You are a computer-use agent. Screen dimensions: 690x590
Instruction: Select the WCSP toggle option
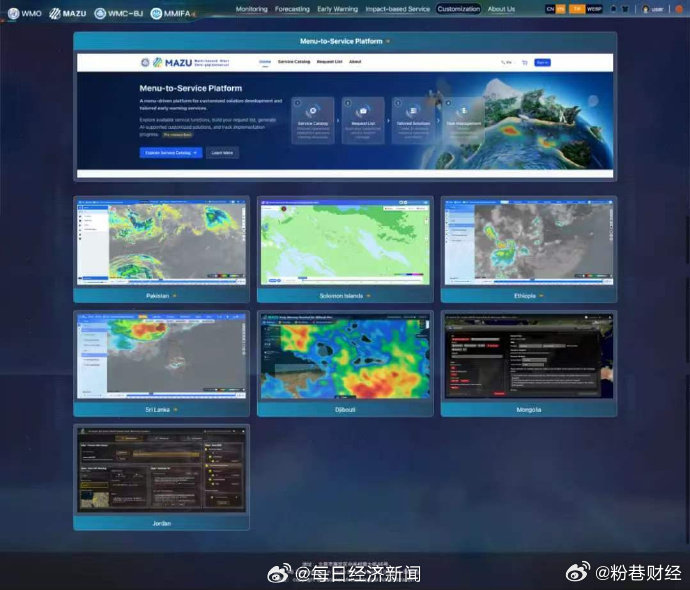[594, 9]
